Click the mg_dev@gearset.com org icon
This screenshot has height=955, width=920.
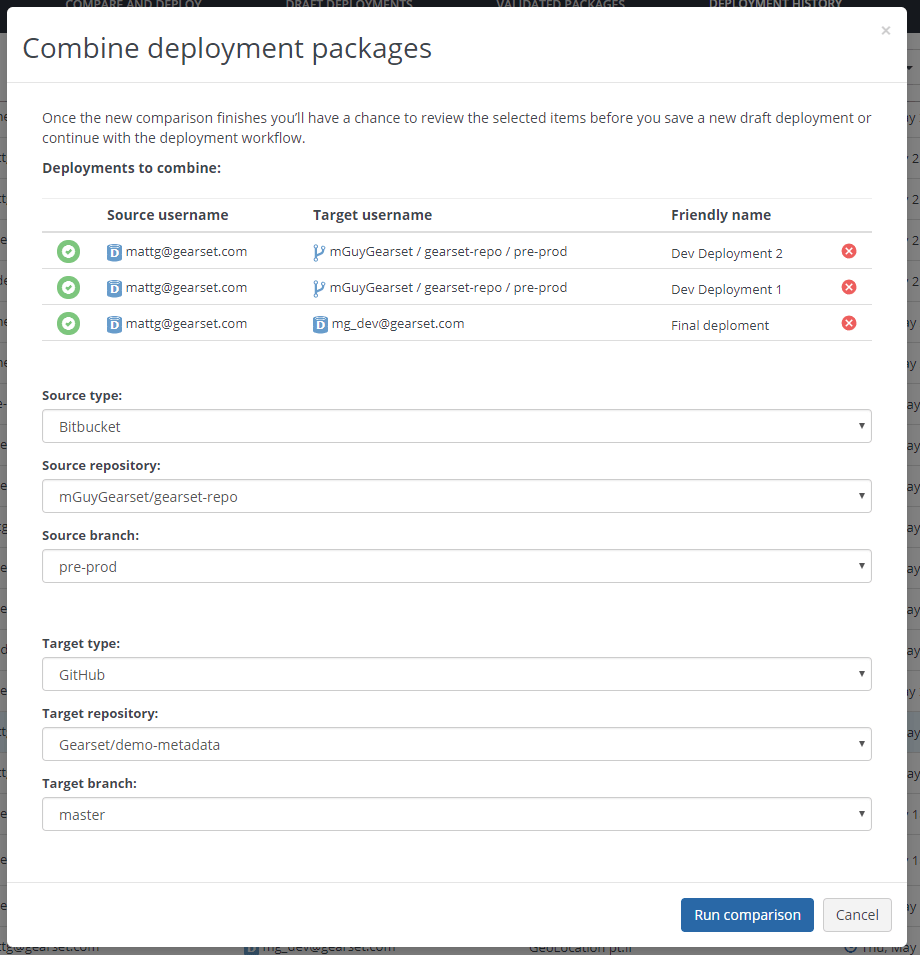click(x=320, y=325)
